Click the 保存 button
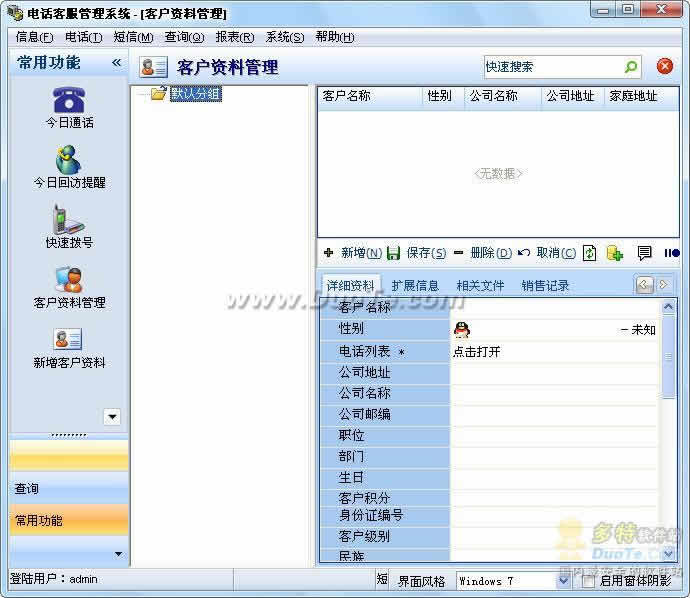This screenshot has height=598, width=690. (x=416, y=253)
